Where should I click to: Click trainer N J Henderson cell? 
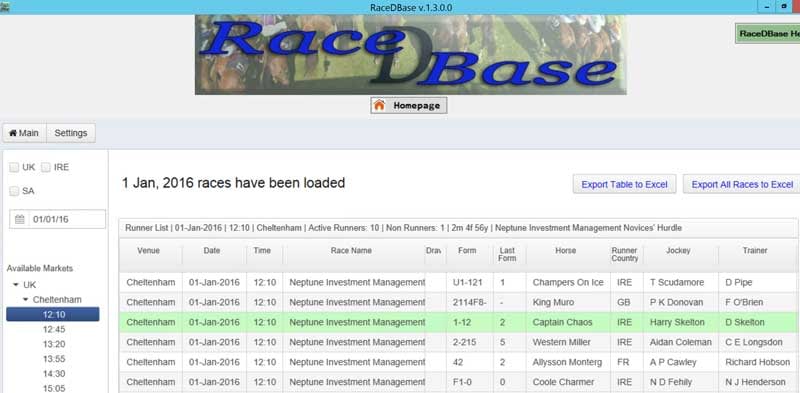(758, 382)
